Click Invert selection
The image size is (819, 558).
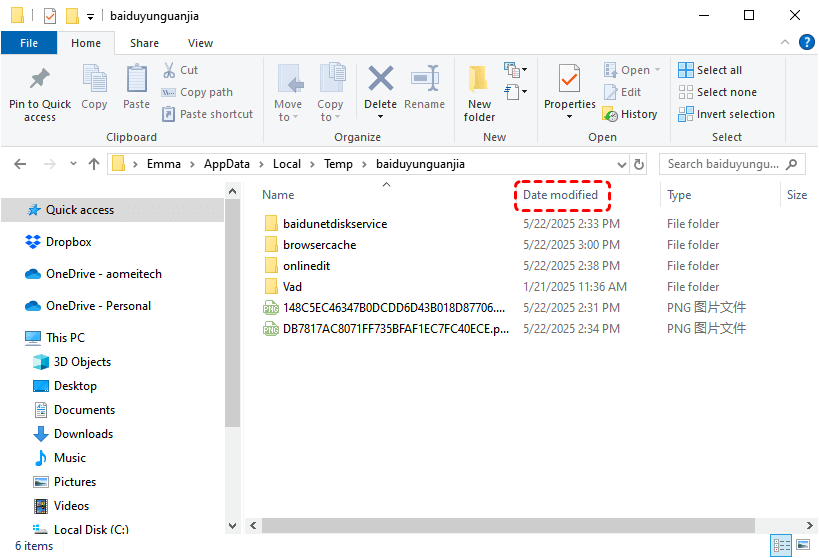(x=726, y=114)
